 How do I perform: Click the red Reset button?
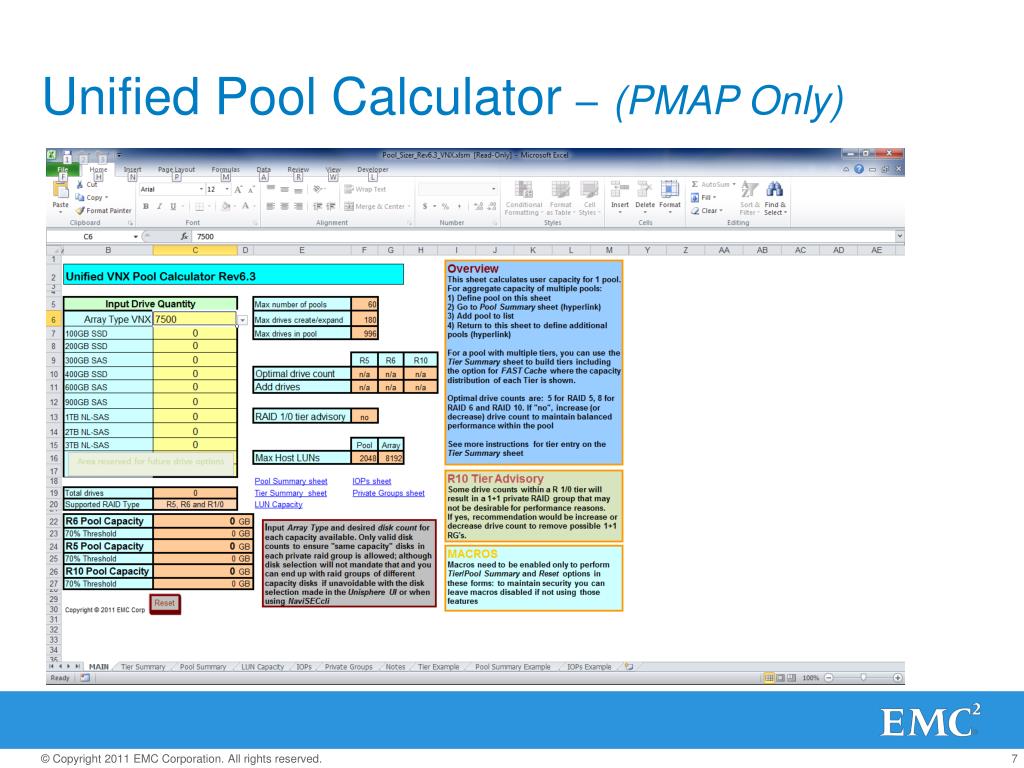(165, 603)
